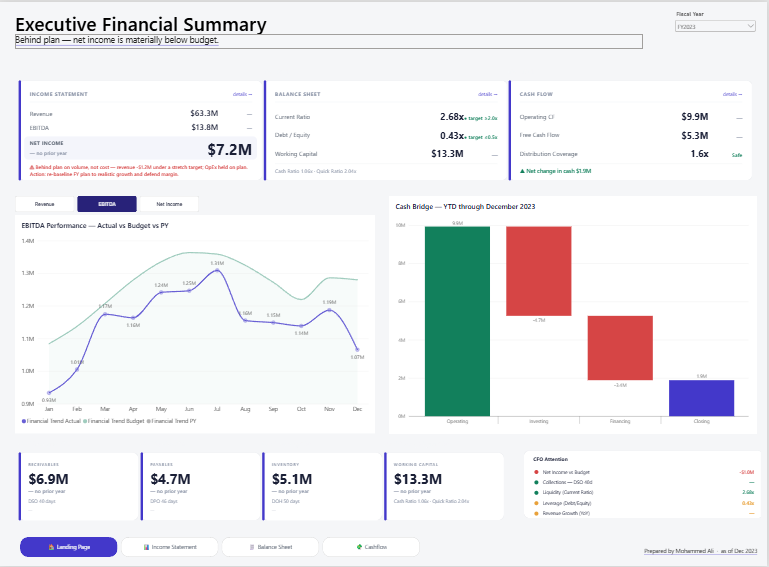
Task: Open Income Statement card details link
Action: [x=242, y=94]
